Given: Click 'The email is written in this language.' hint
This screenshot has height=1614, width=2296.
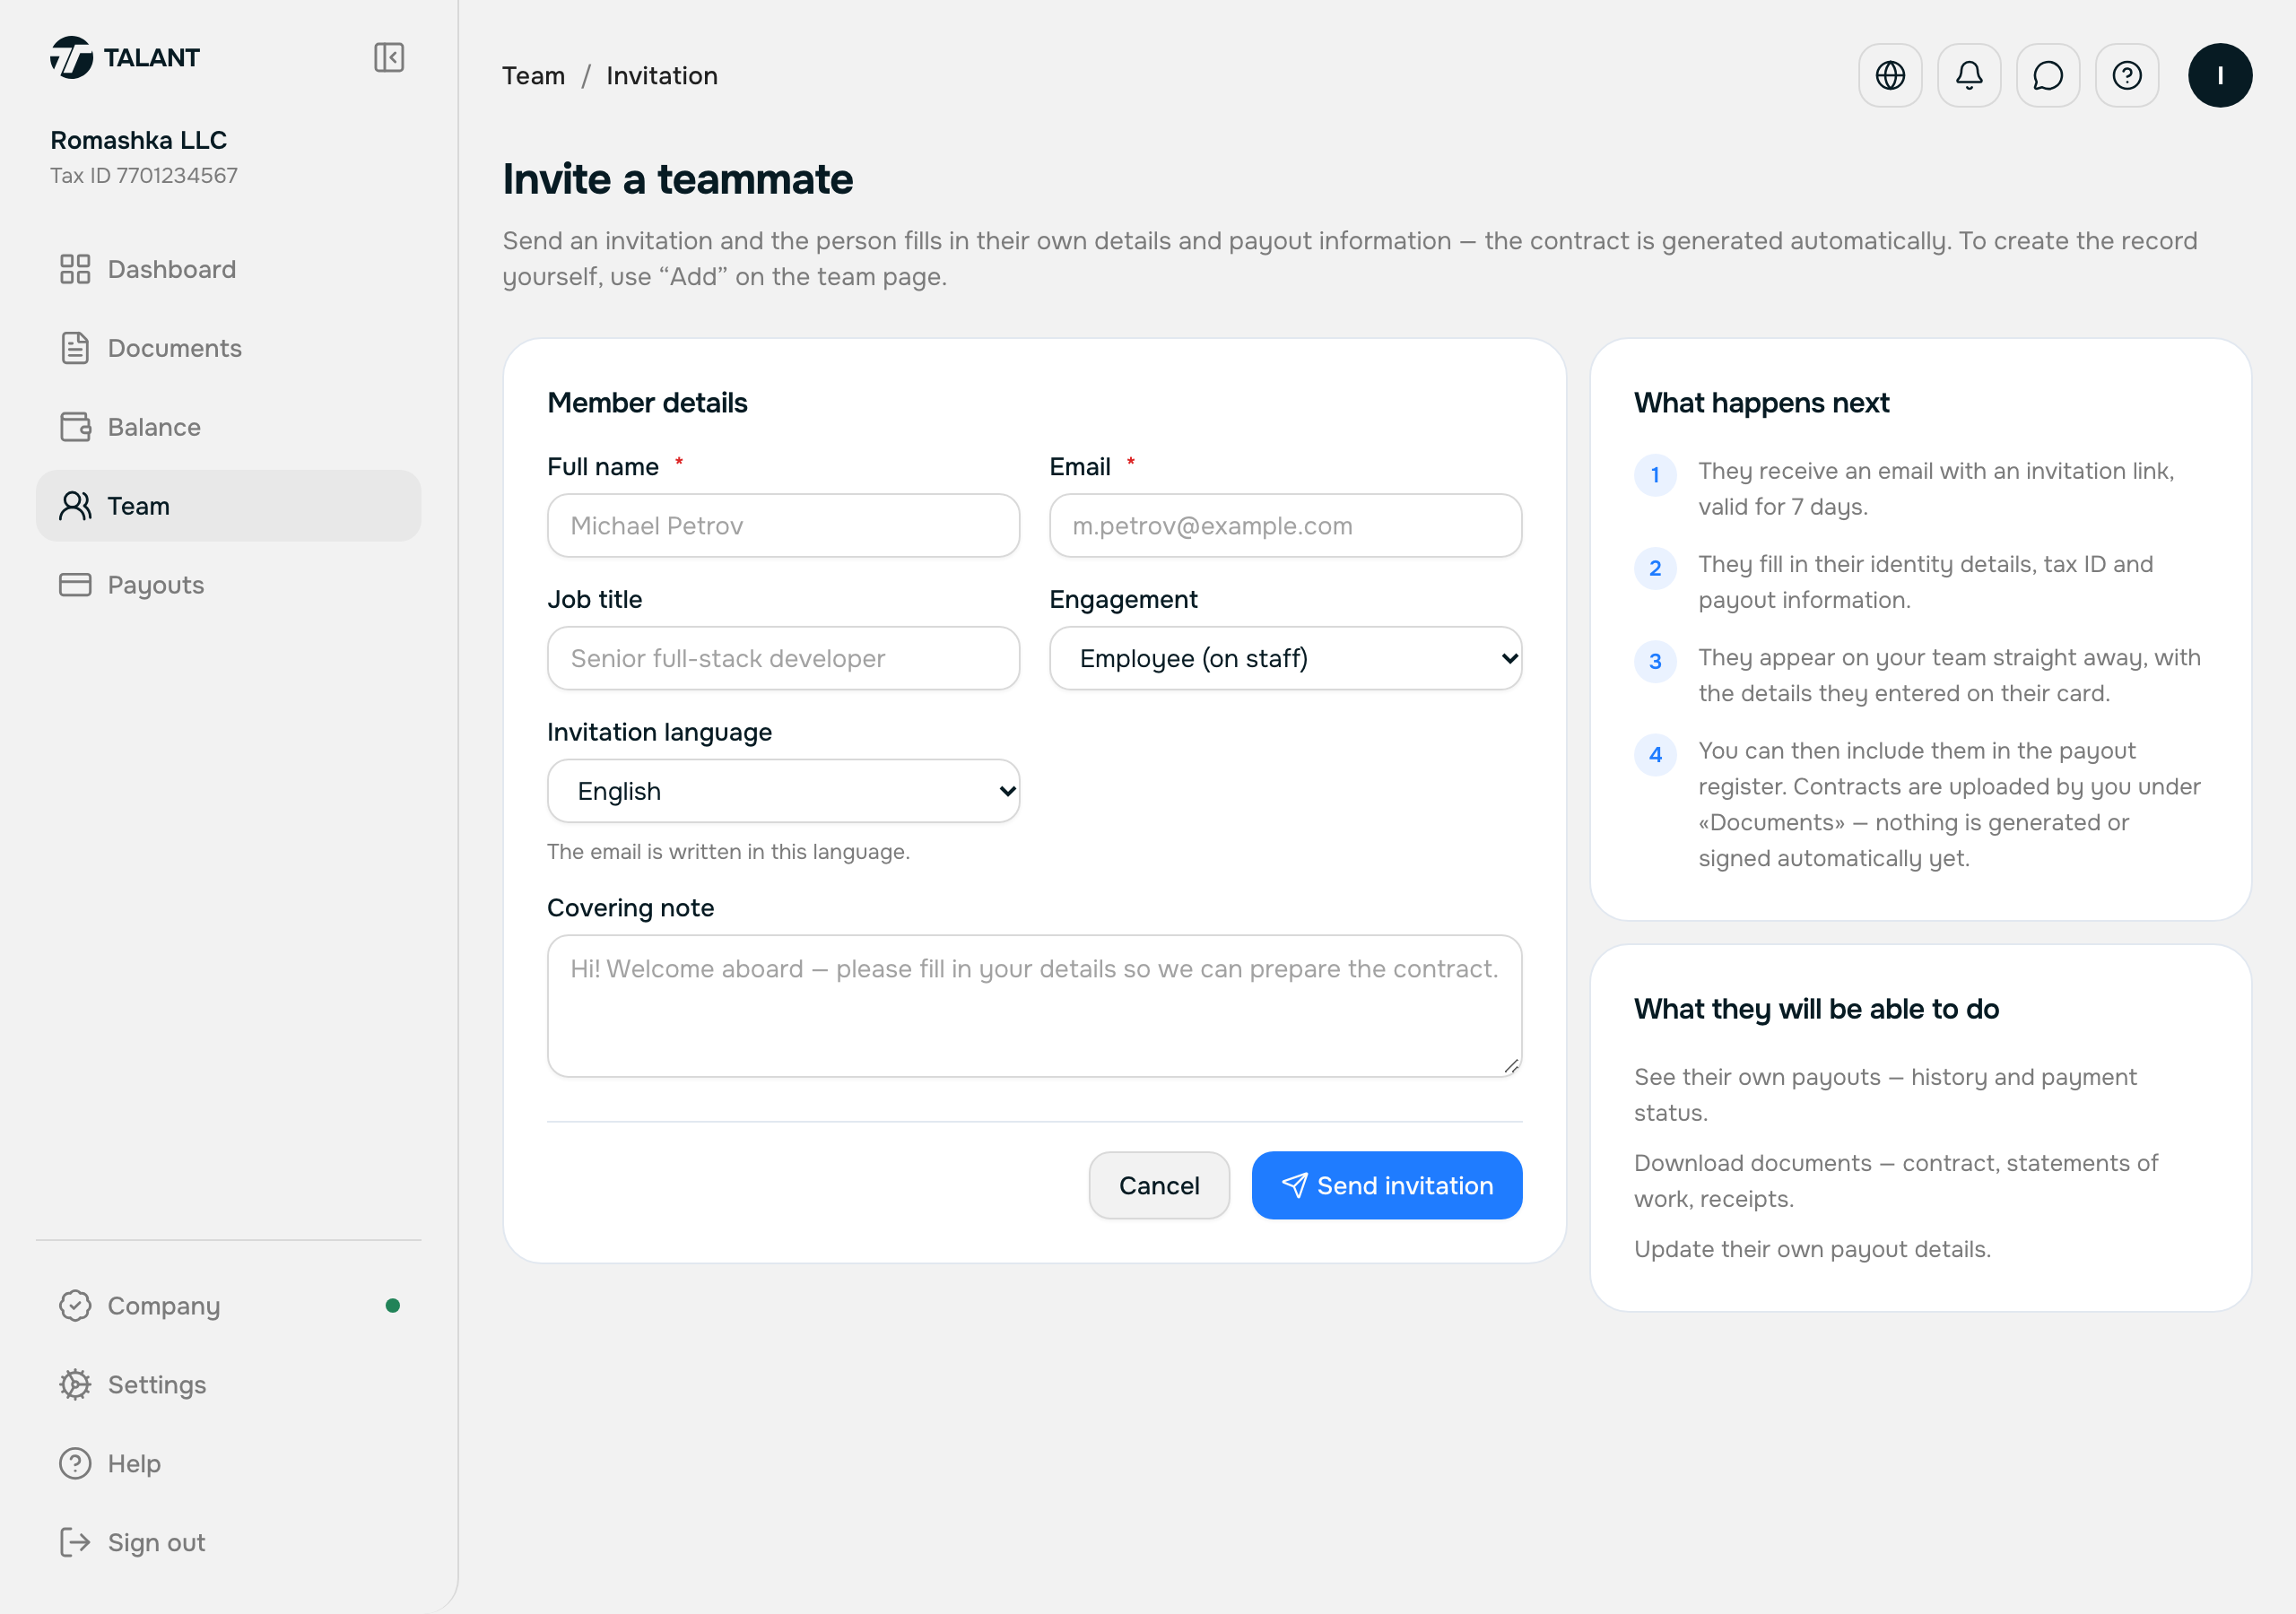Looking at the screenshot, I should [x=728, y=852].
